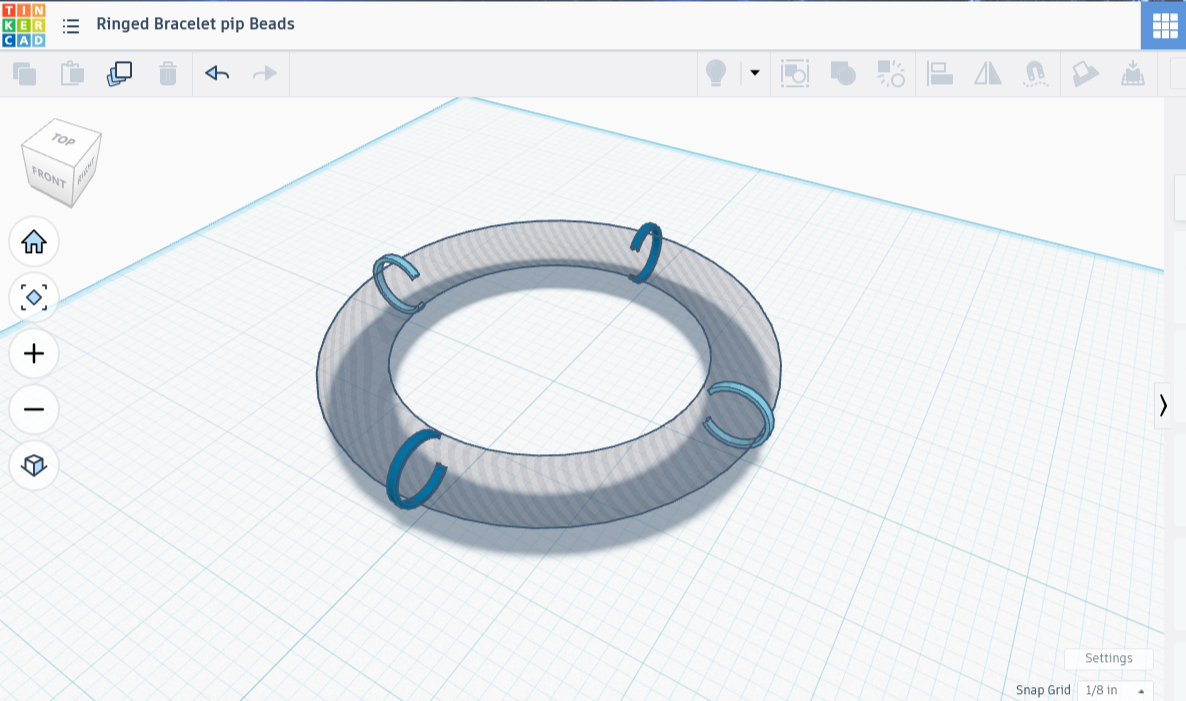Viewport: 1186px width, 701px height.
Task: Open the visibility dropdown arrow
Action: click(x=755, y=73)
